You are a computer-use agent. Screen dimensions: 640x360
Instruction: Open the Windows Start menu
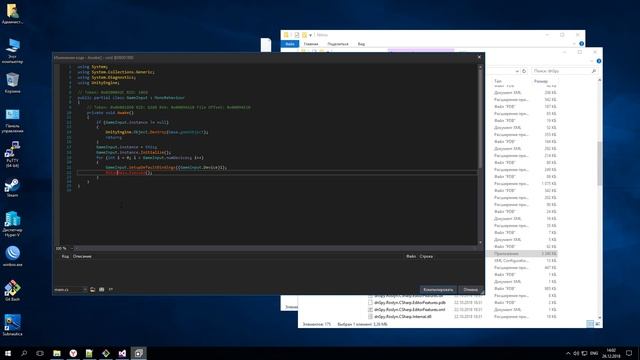coord(8,353)
